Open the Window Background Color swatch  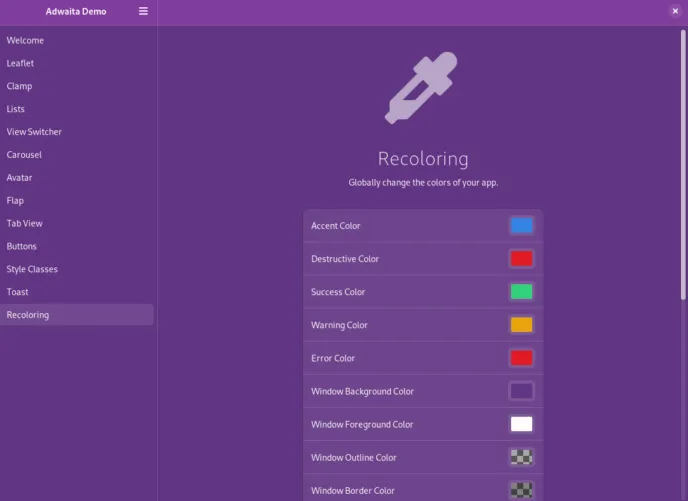pyautogui.click(x=521, y=391)
